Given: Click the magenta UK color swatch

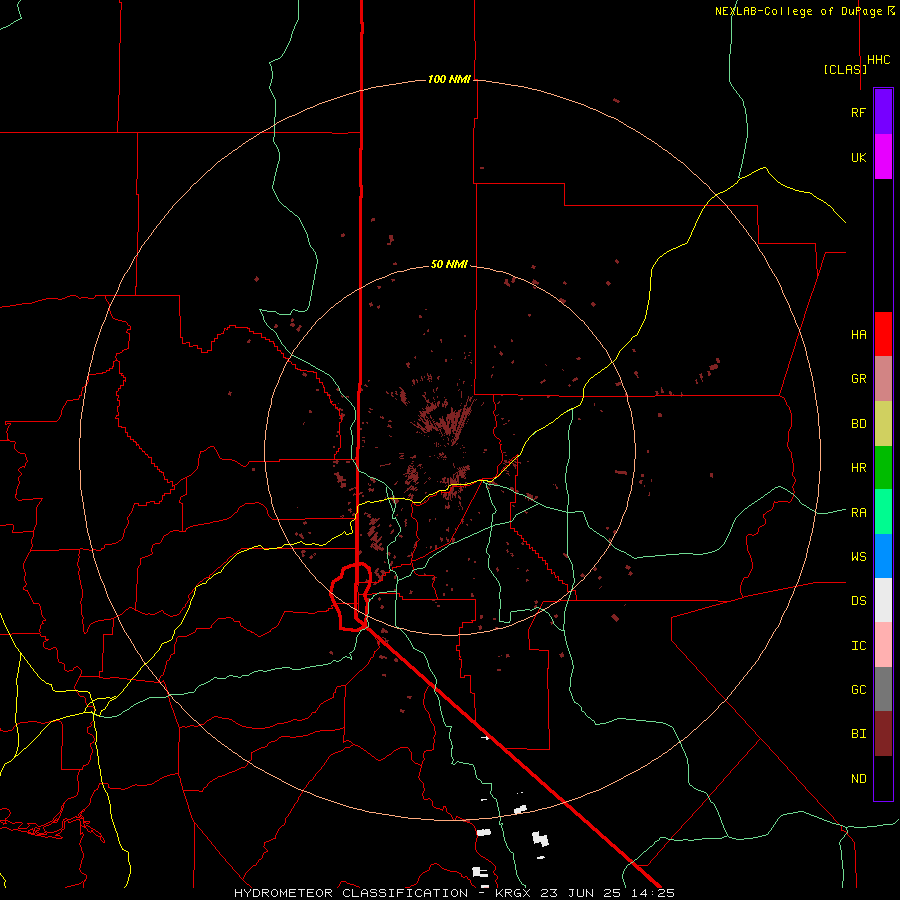Looking at the screenshot, I should click(x=883, y=157).
